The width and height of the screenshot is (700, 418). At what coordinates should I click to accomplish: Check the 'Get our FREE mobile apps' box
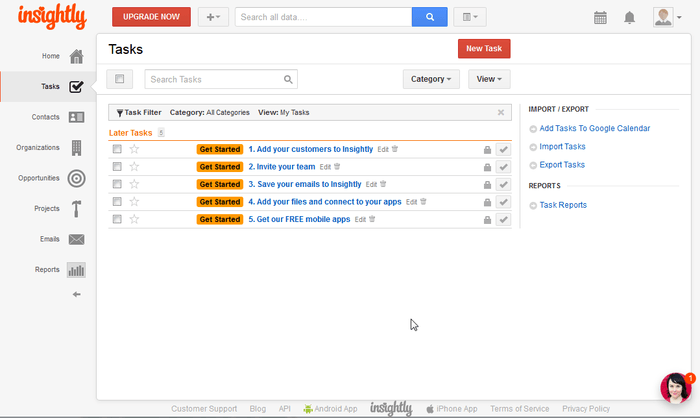117,219
